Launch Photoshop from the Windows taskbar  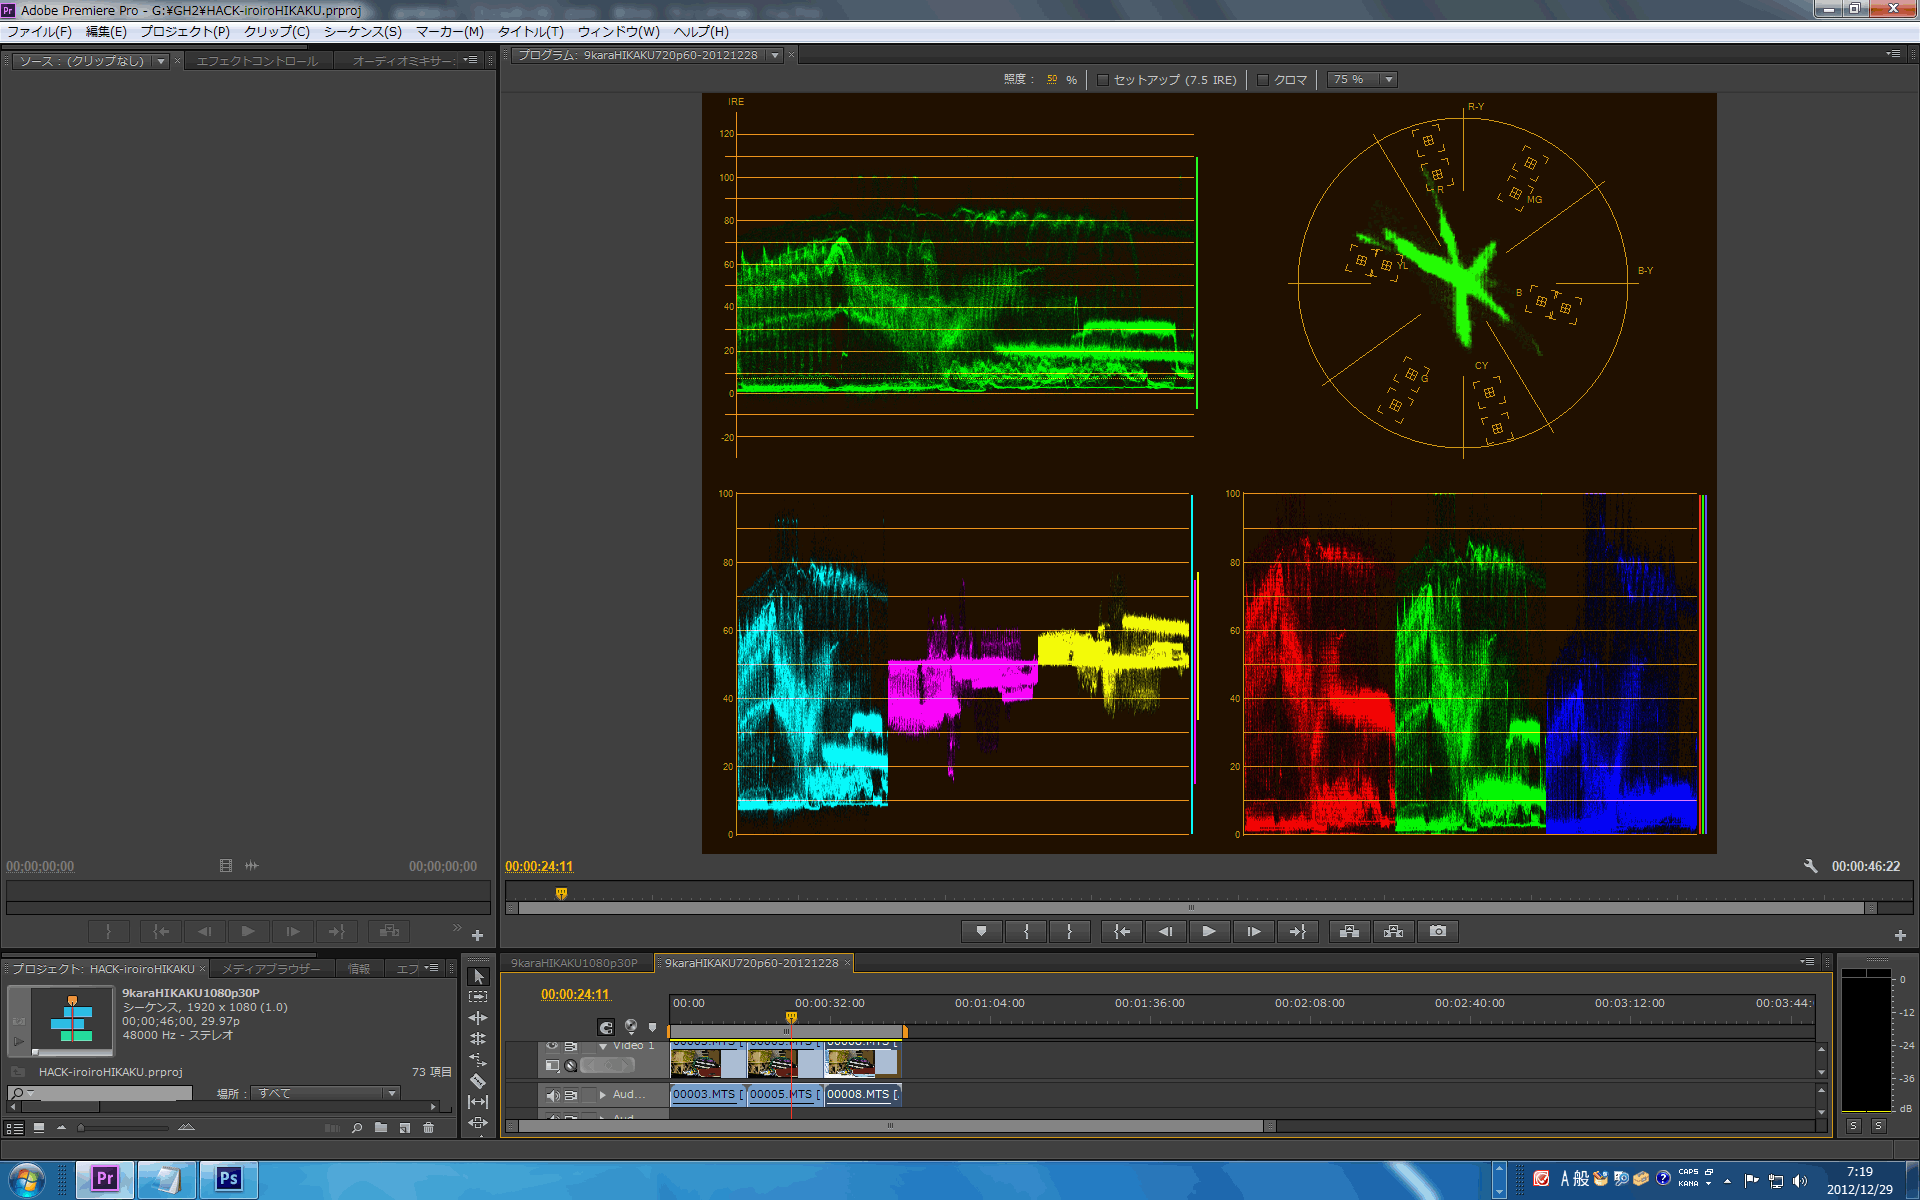[228, 1179]
